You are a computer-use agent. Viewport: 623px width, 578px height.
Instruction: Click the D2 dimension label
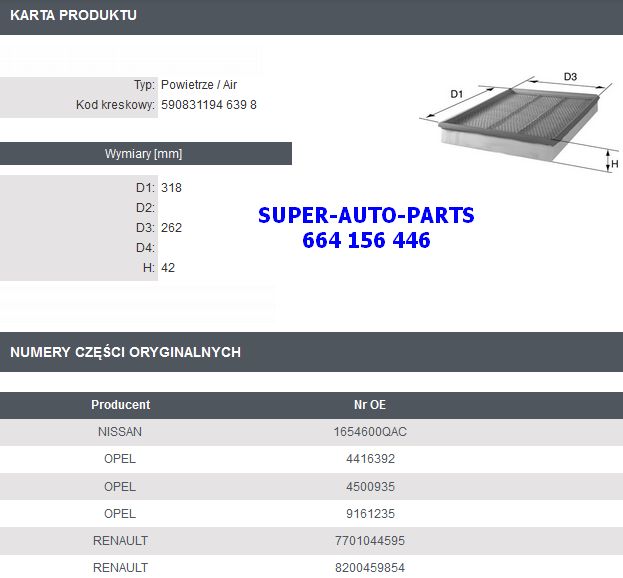[x=145, y=208]
